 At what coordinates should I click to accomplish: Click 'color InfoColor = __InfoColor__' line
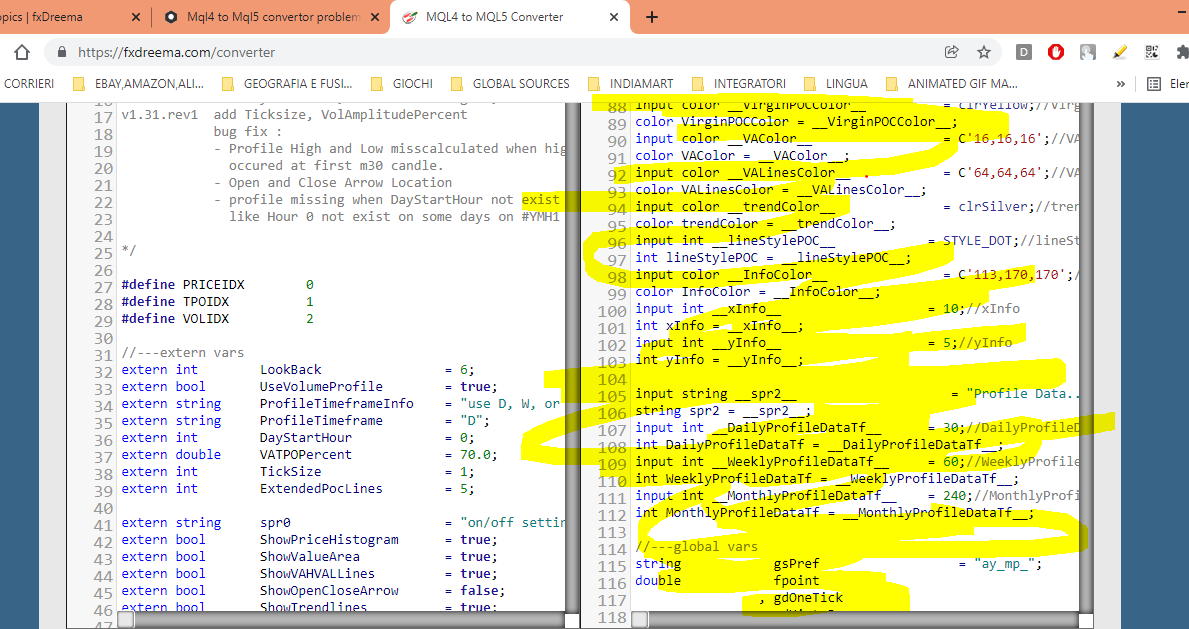point(758,291)
